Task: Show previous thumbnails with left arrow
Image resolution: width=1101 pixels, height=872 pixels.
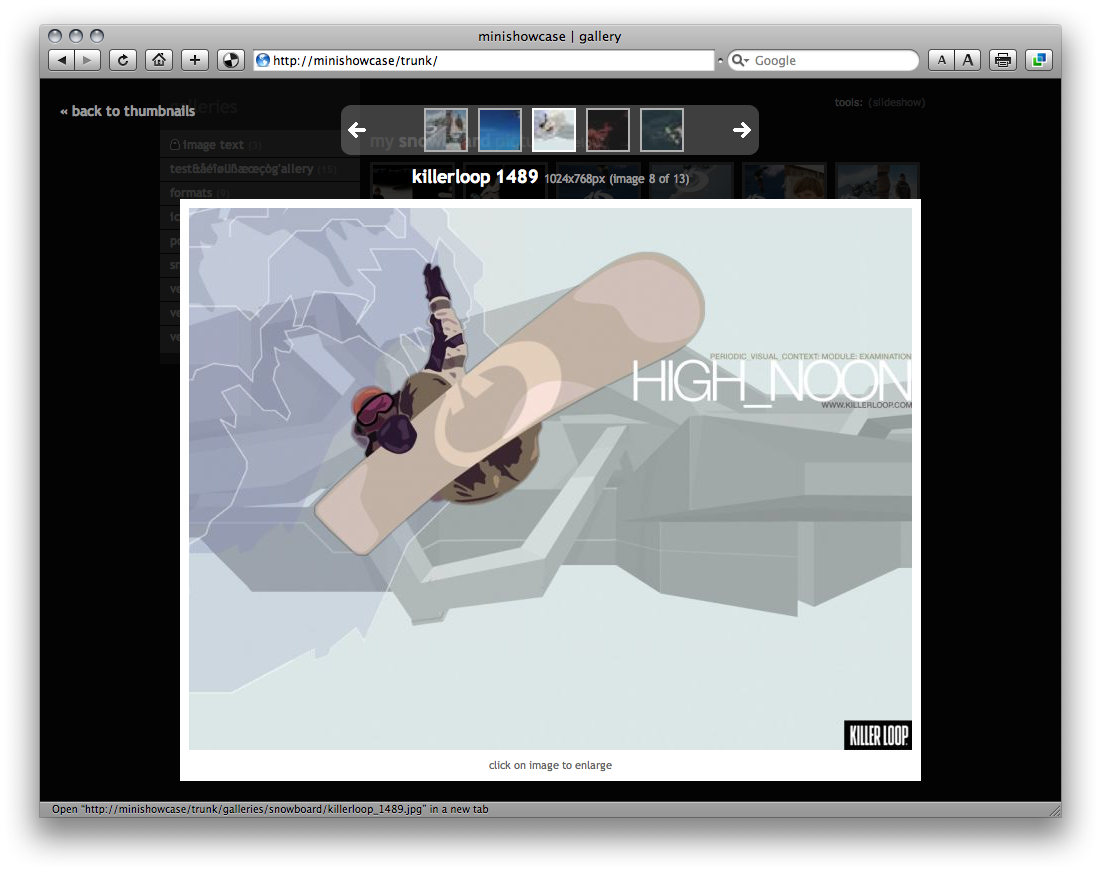Action: (x=357, y=130)
